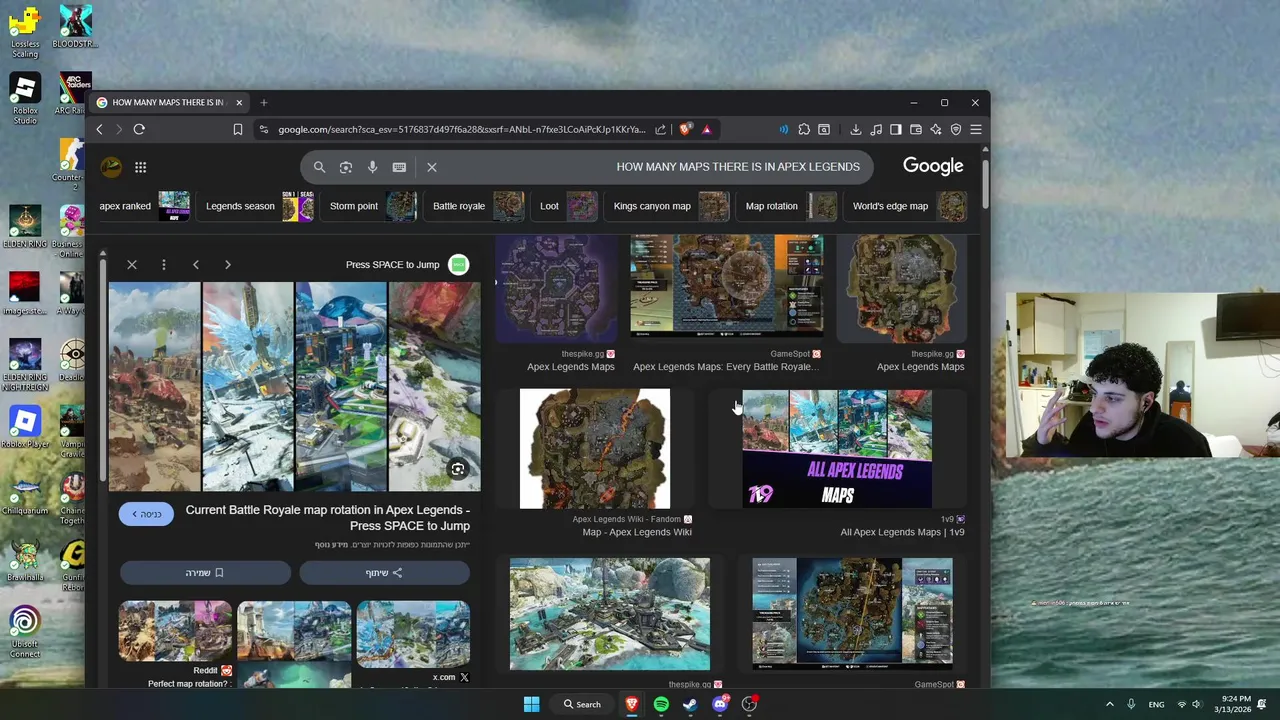The width and height of the screenshot is (1280, 720).
Task: Open the three-dot options in image preview
Action: 164,265
